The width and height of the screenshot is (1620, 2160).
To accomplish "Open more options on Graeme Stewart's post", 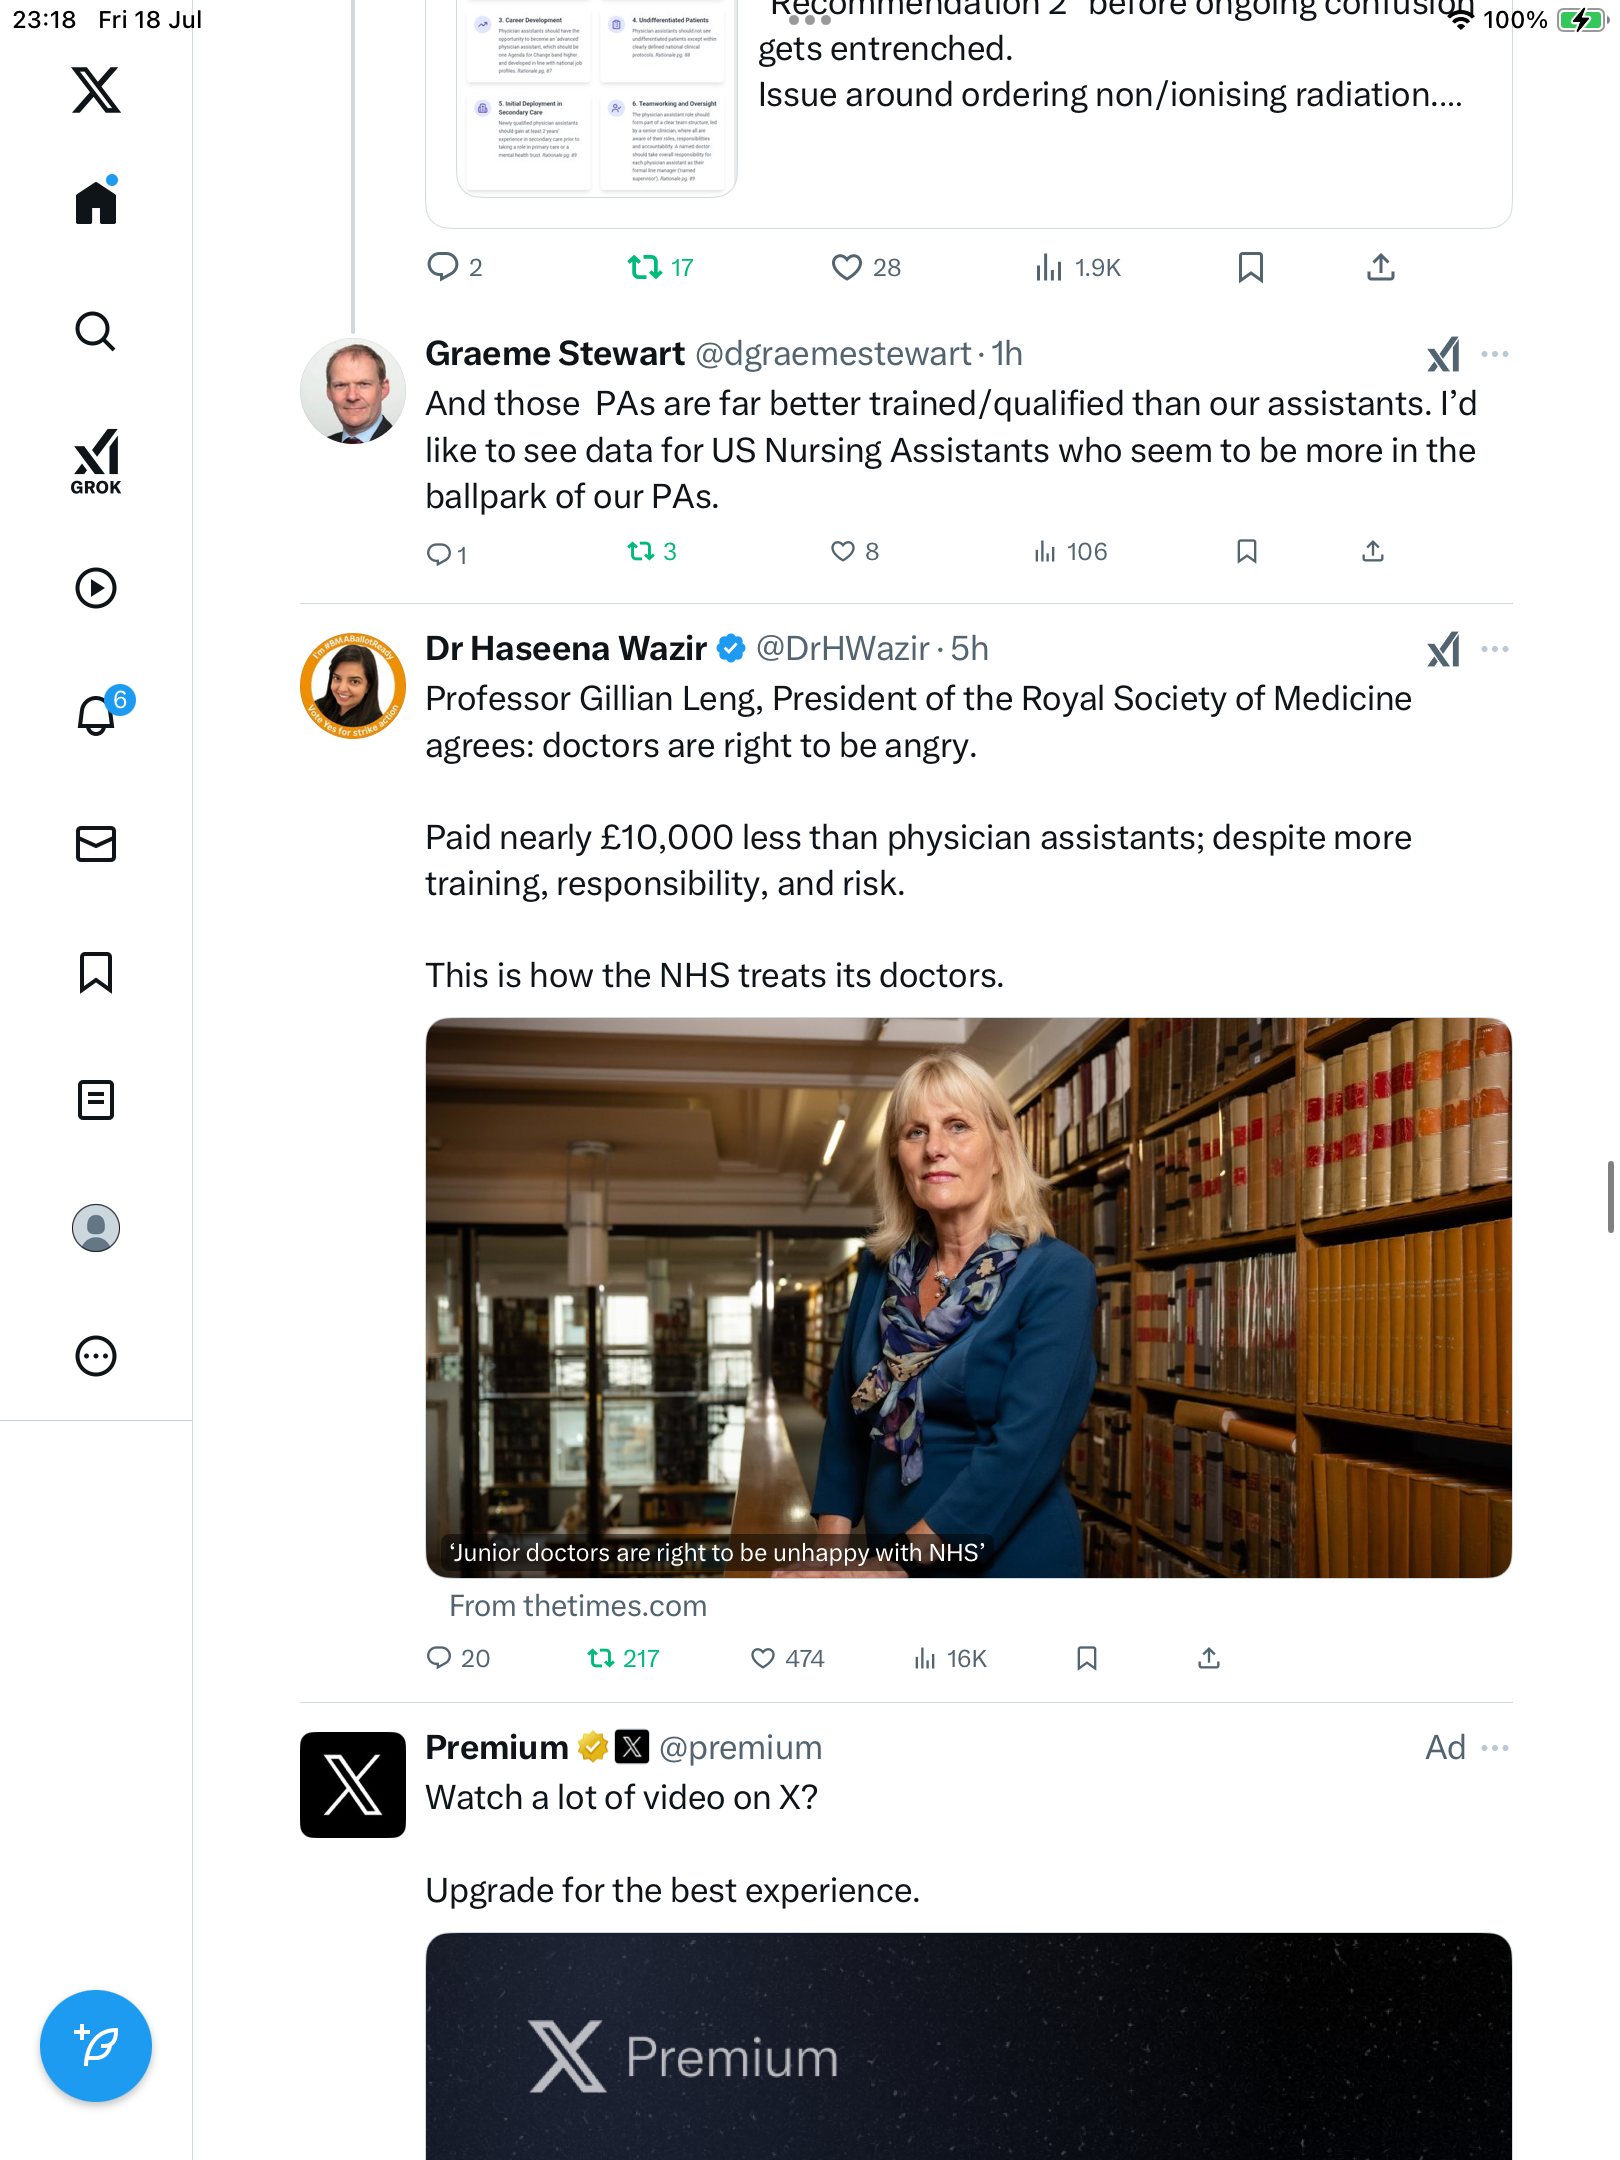I will tap(1495, 354).
